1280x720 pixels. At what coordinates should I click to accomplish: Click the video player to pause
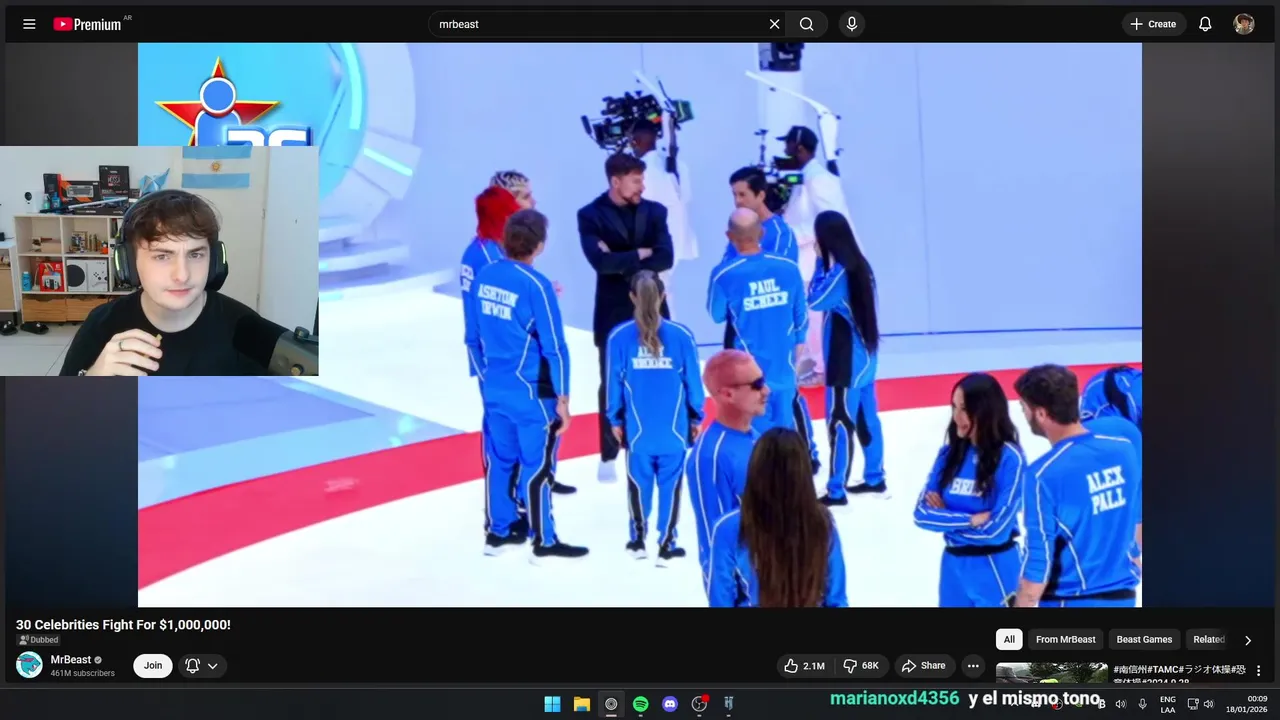[x=640, y=325]
